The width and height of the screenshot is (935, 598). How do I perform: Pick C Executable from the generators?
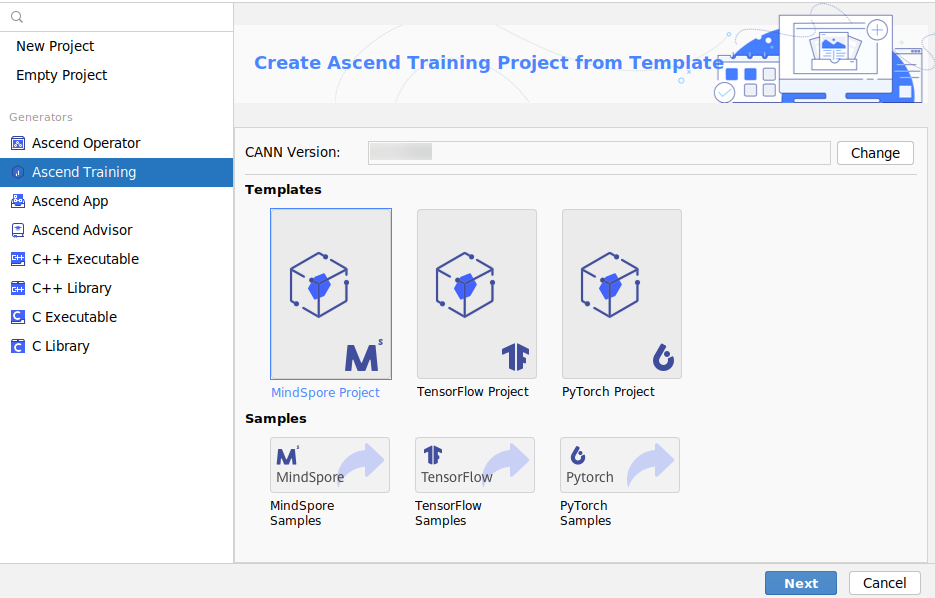[74, 317]
